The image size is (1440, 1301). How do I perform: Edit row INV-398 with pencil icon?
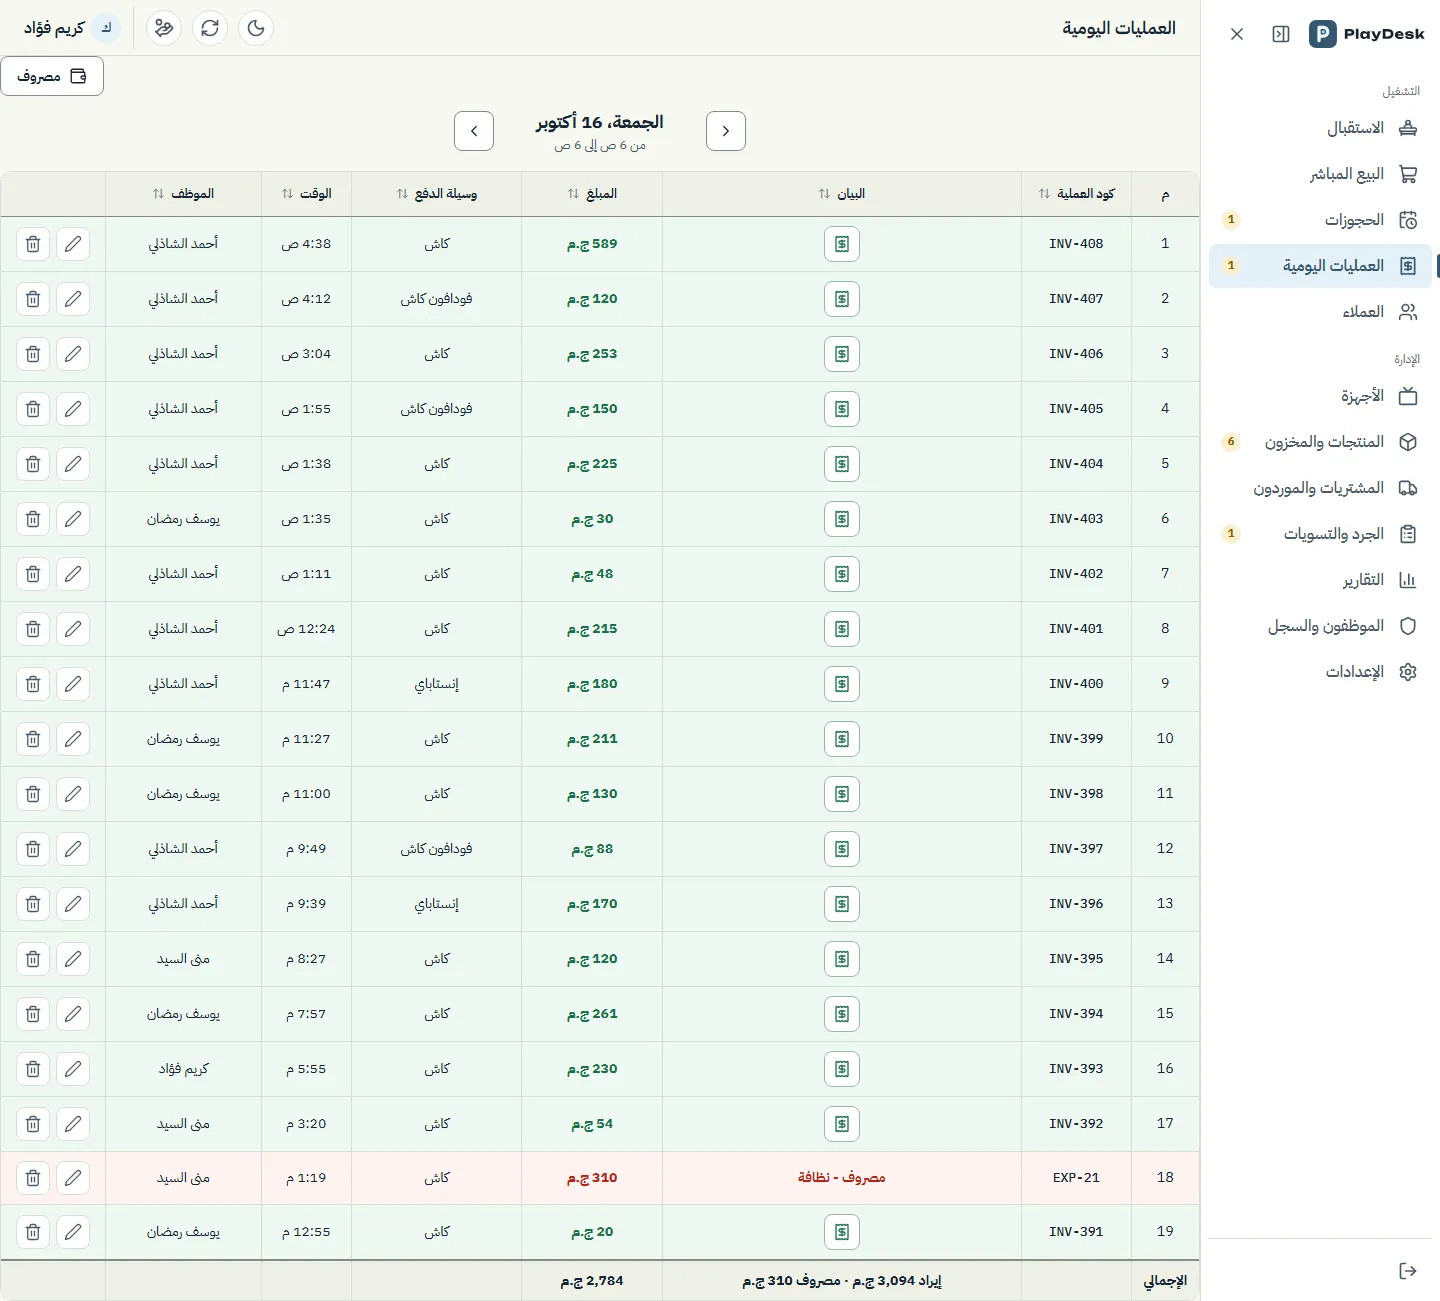73,794
